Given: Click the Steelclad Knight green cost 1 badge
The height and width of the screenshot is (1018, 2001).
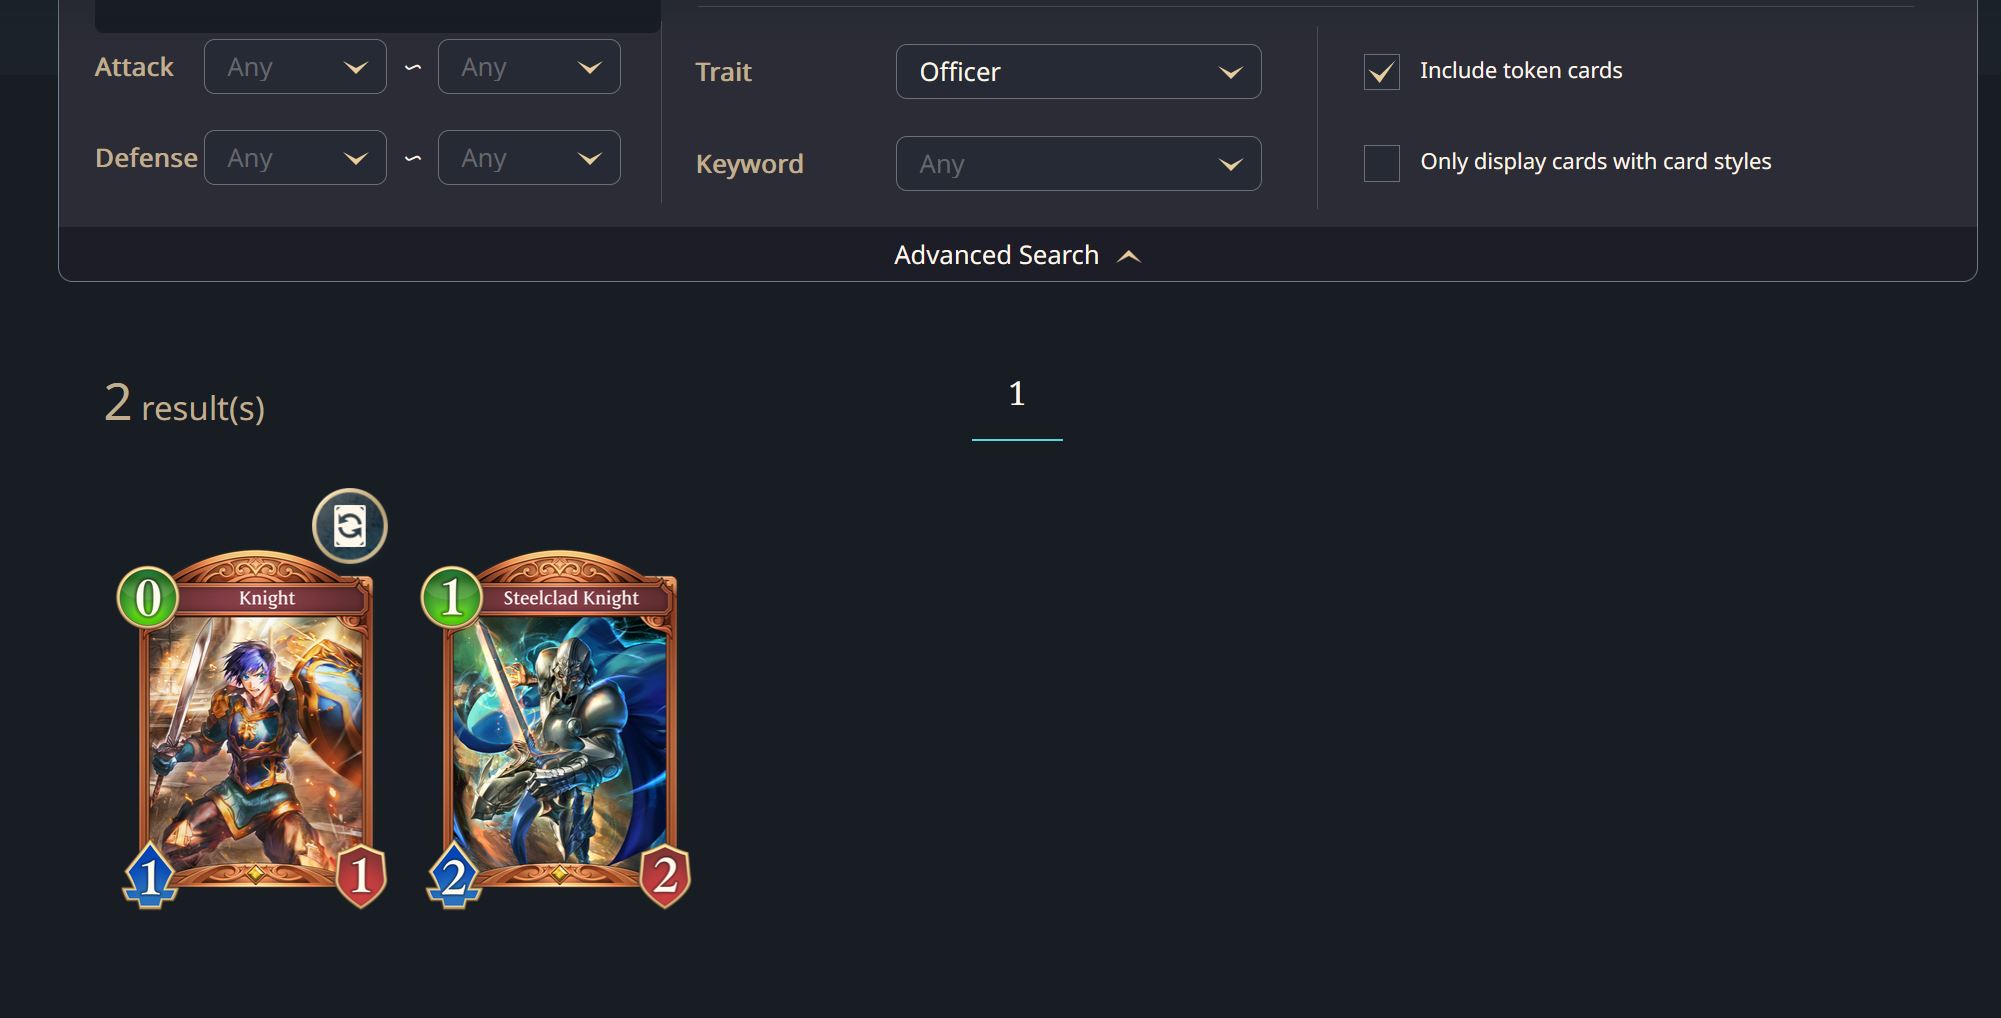Looking at the screenshot, I should point(452,598).
